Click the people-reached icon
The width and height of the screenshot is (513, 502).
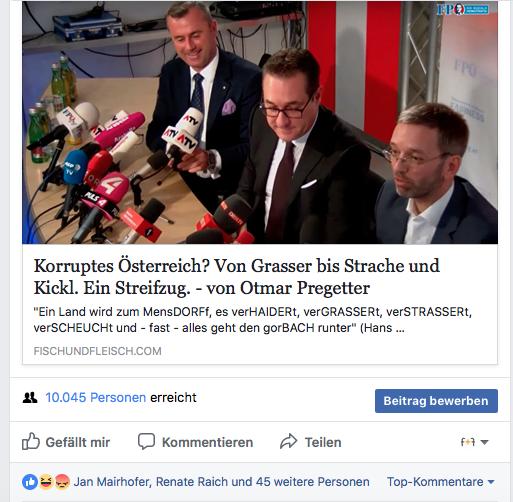pyautogui.click(x=30, y=397)
